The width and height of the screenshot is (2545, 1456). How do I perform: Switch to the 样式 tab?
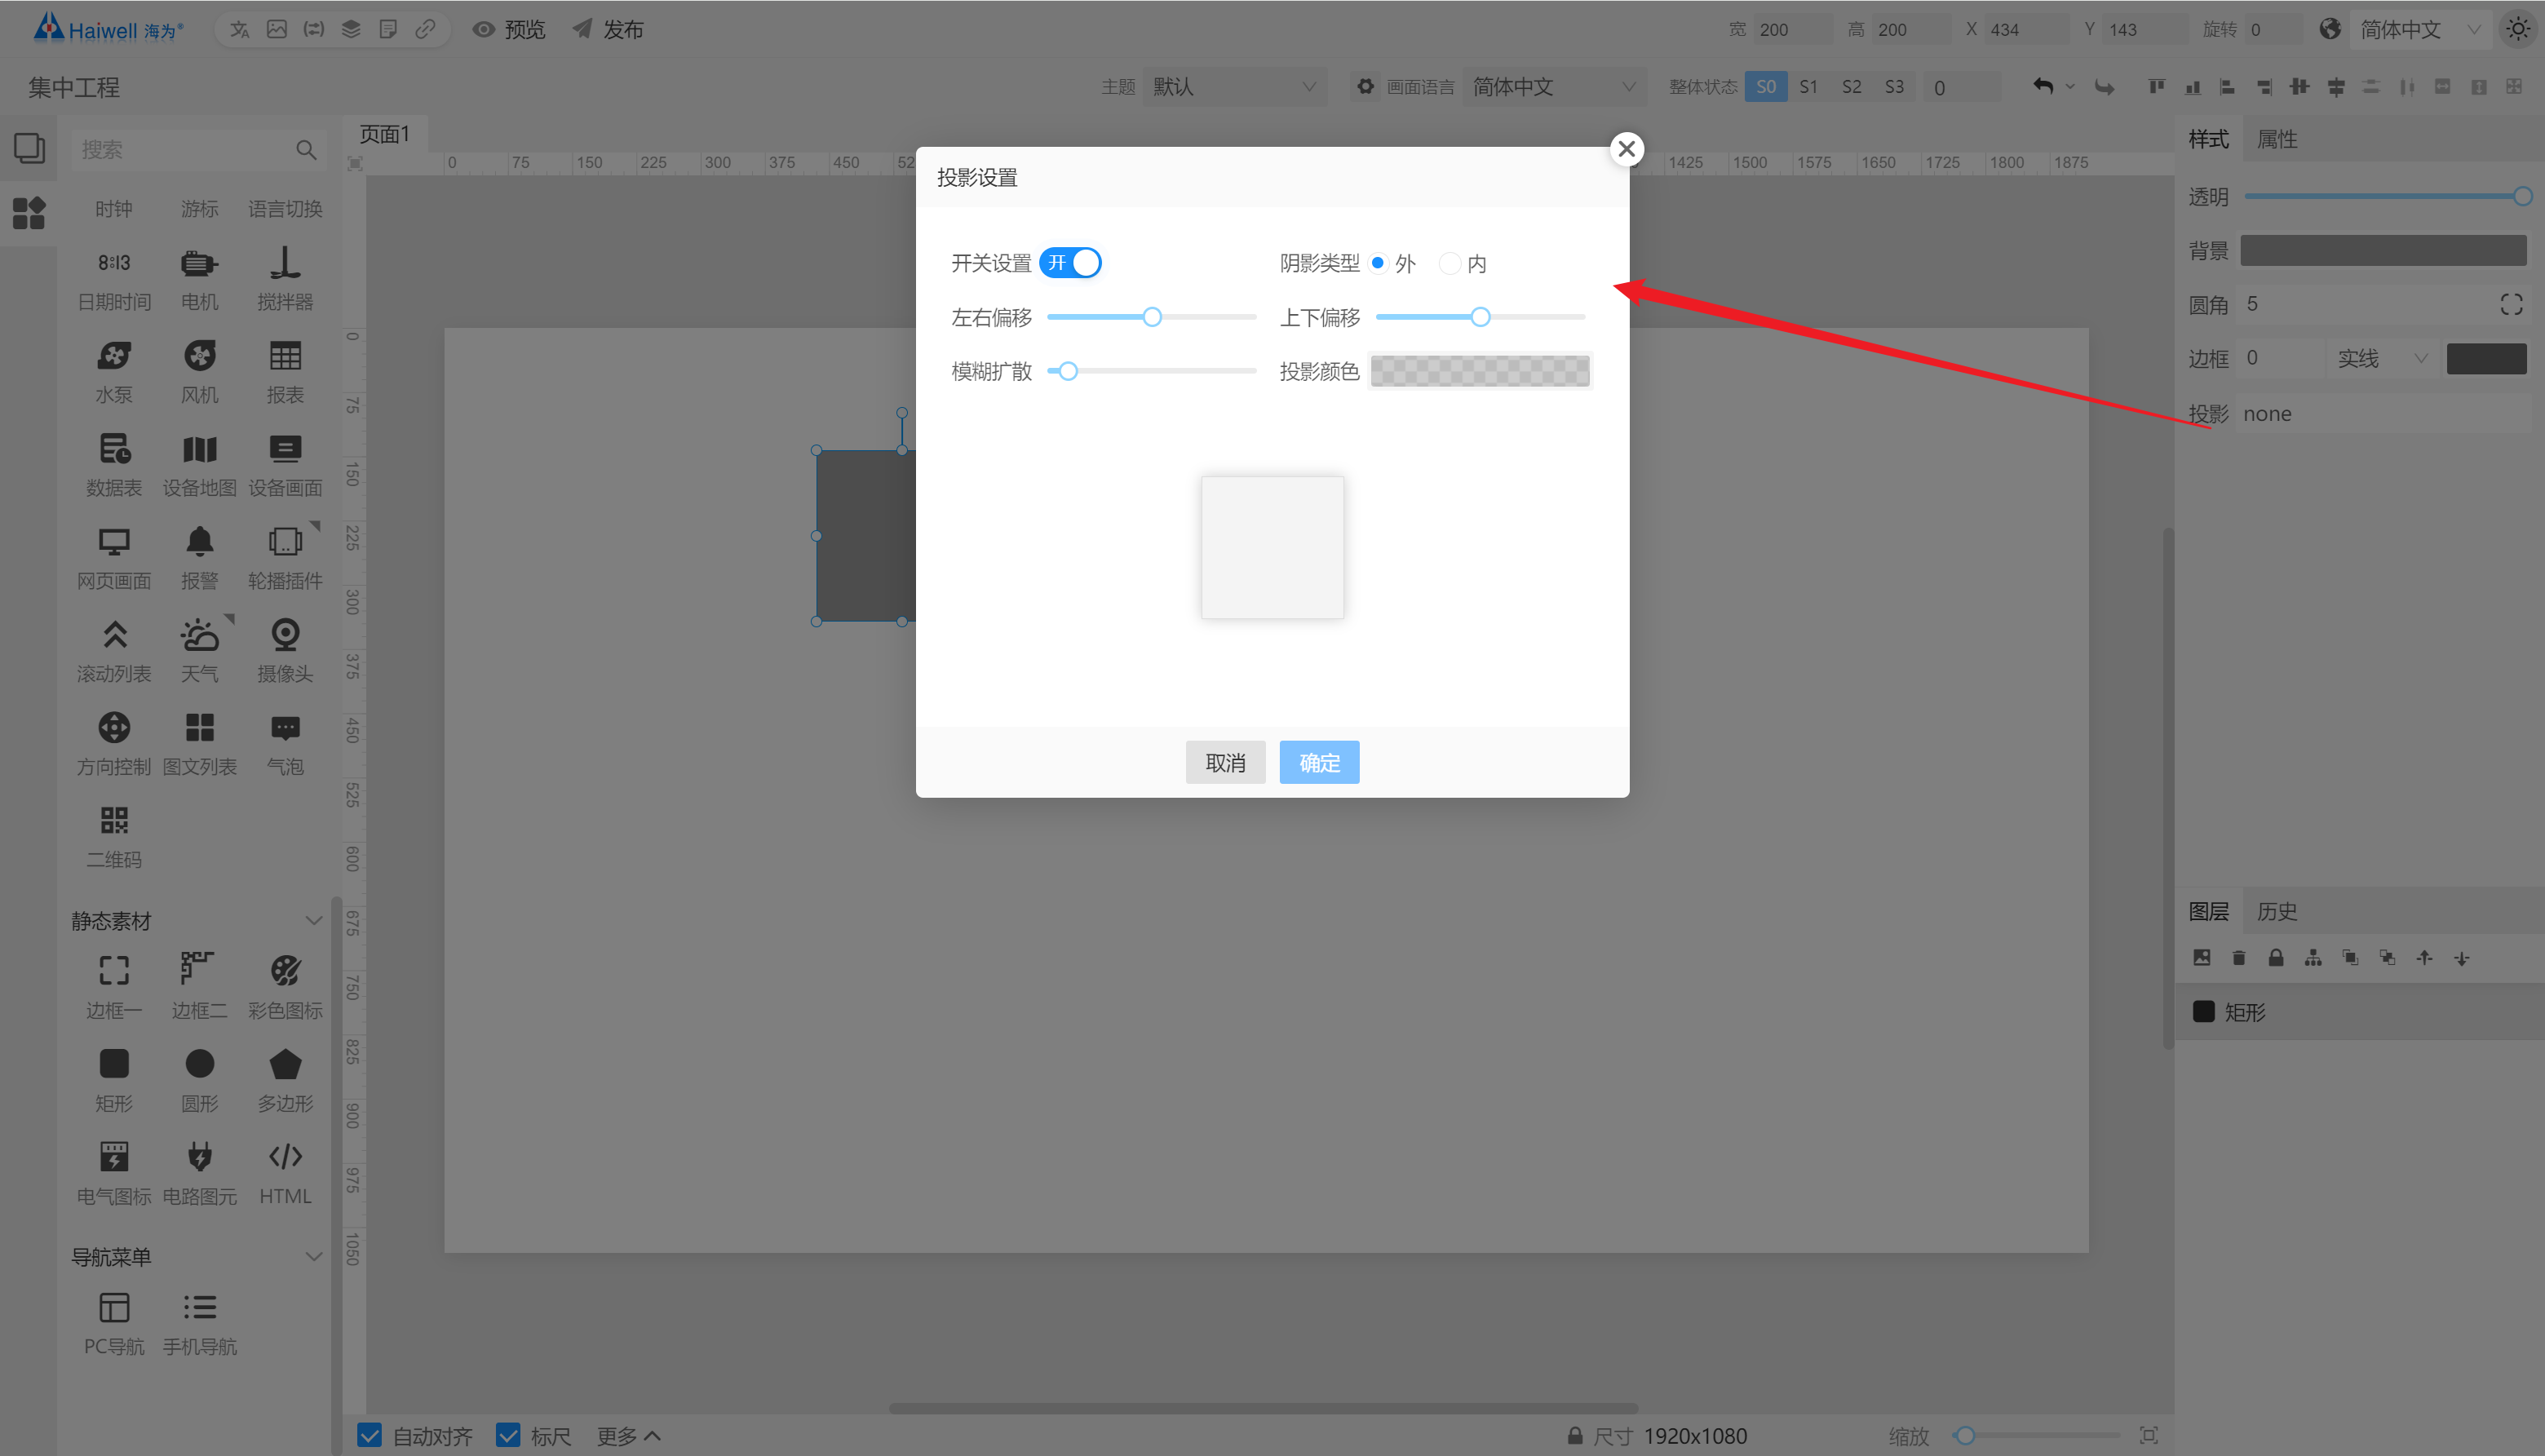point(2208,139)
